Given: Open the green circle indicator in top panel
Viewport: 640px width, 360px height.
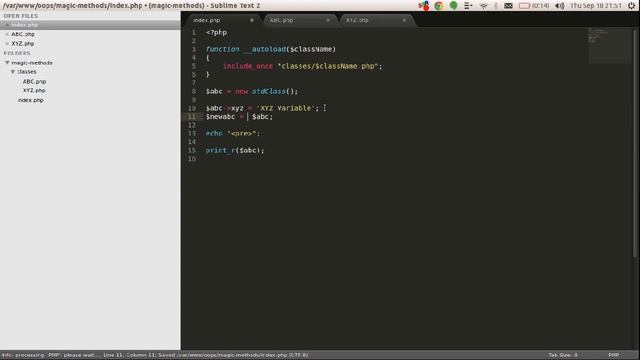Looking at the screenshot, I should click(453, 6).
